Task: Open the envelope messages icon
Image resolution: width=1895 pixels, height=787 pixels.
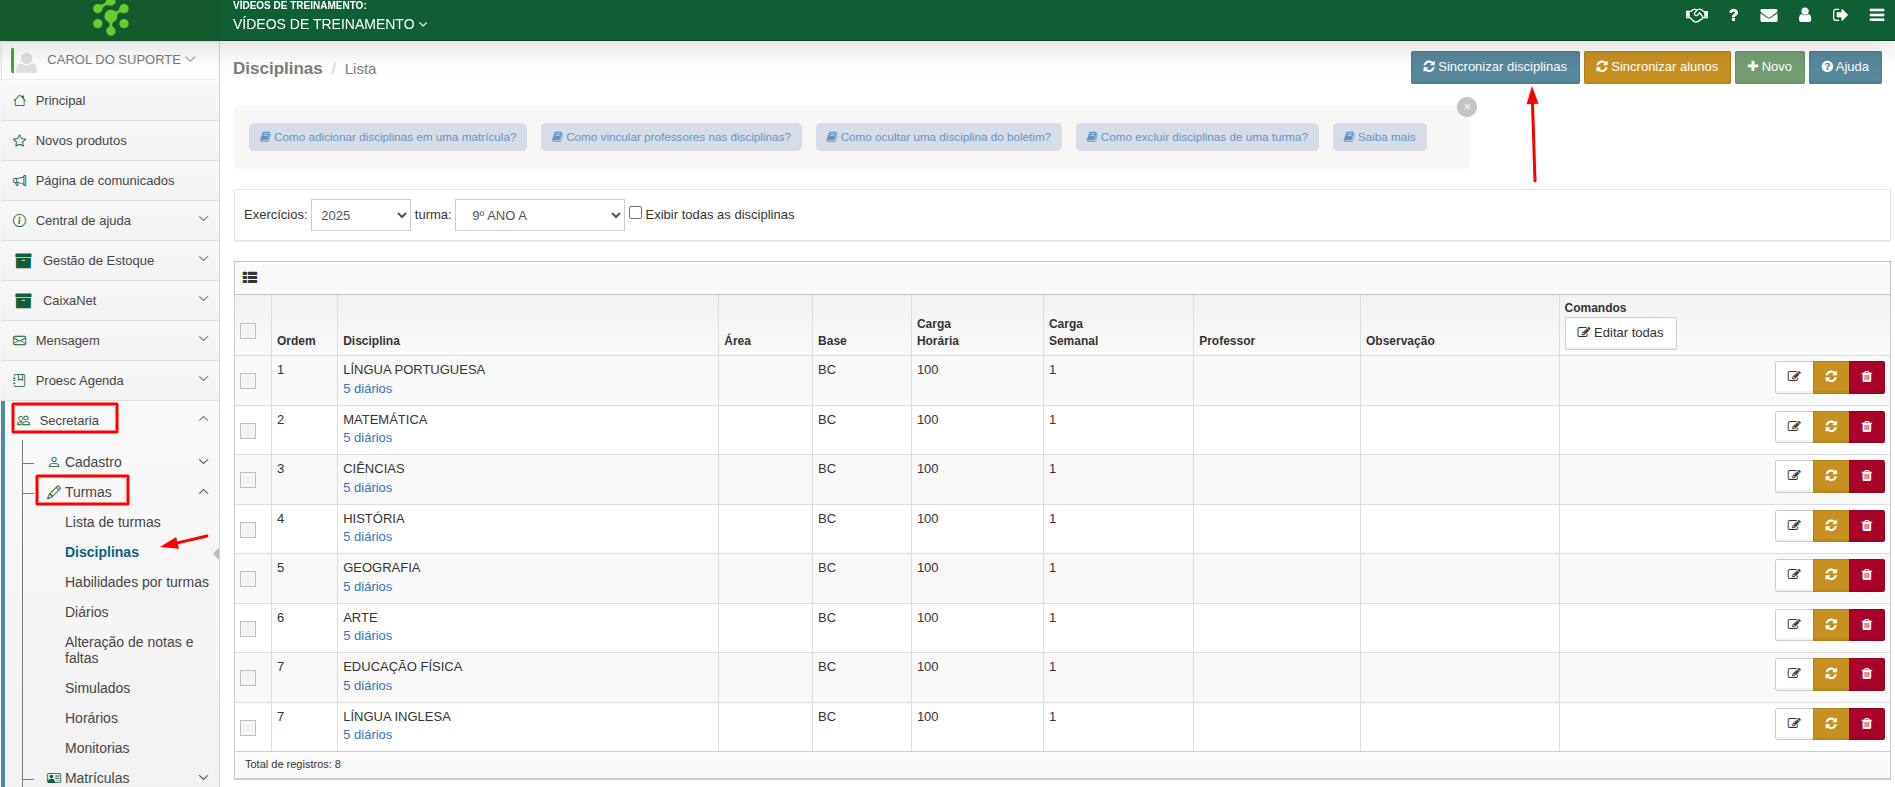Action: point(1769,15)
